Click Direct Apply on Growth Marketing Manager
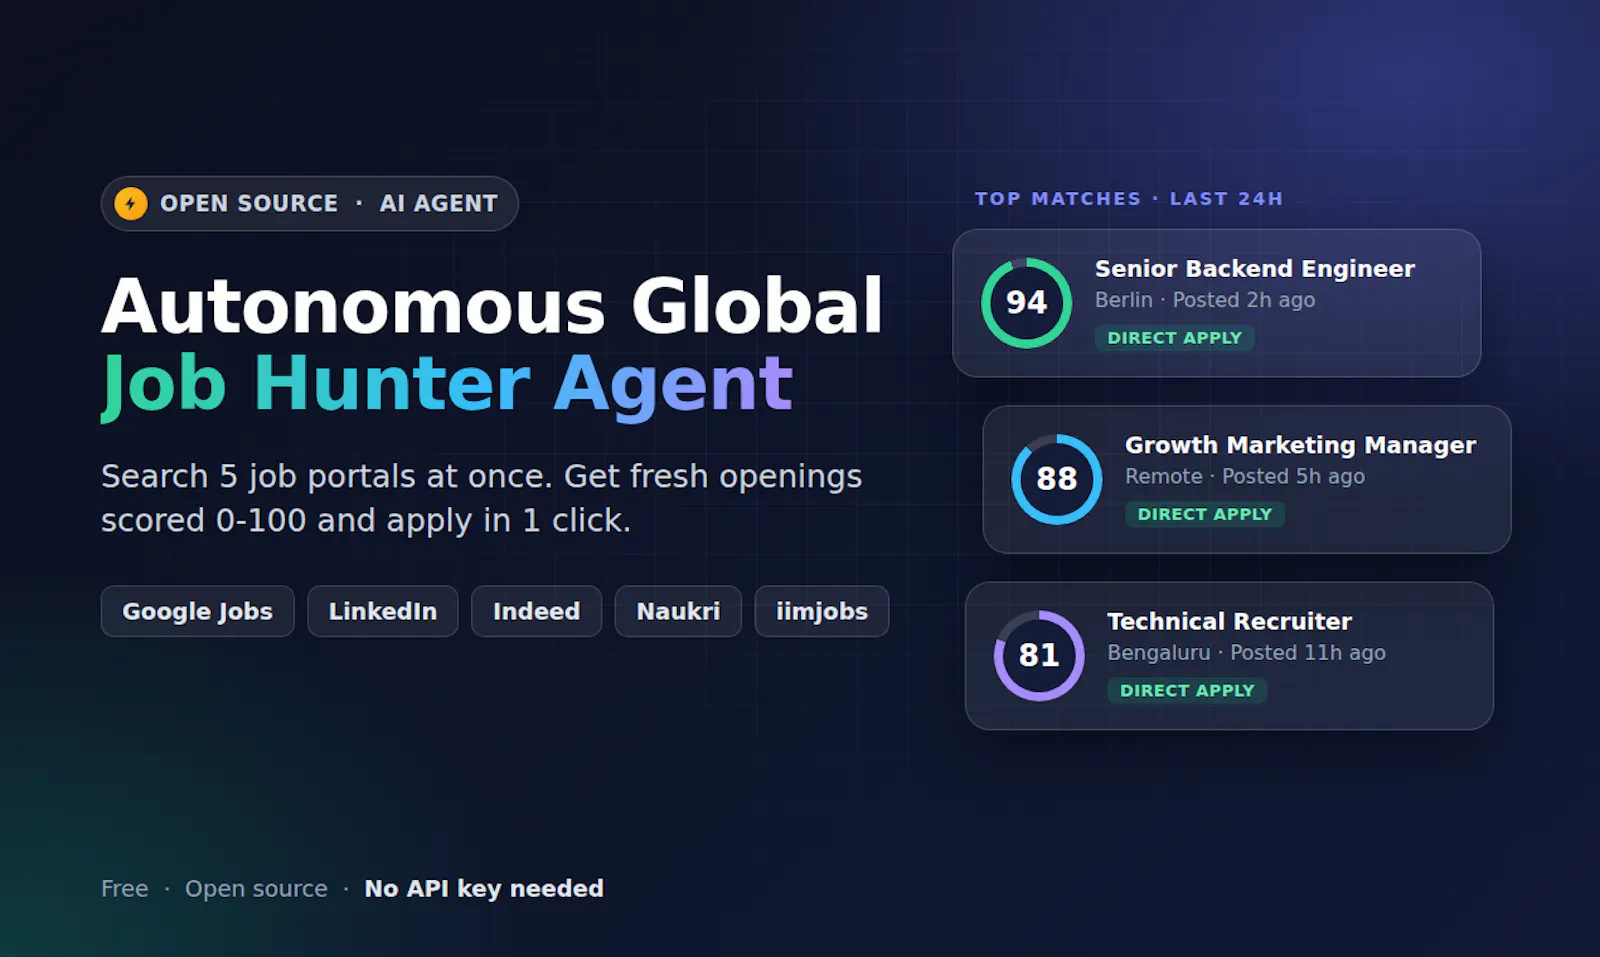 point(1204,514)
